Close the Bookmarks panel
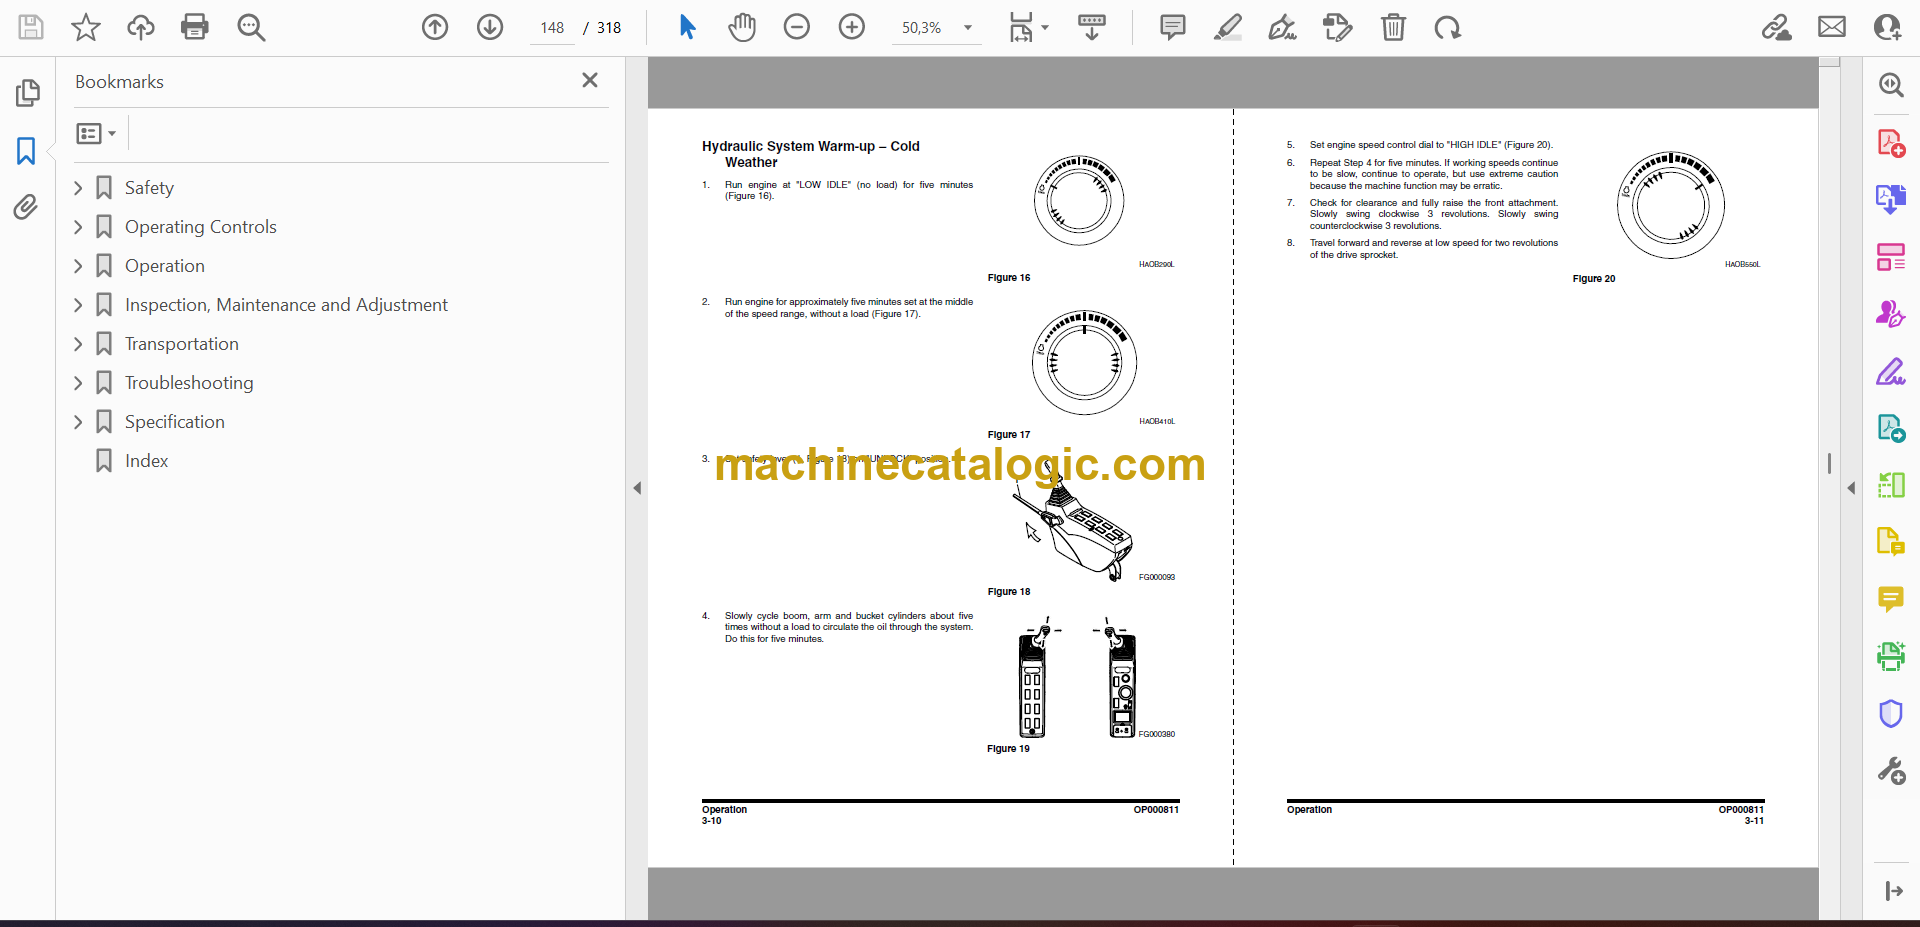Viewport: 1920px width, 927px height. click(x=590, y=80)
